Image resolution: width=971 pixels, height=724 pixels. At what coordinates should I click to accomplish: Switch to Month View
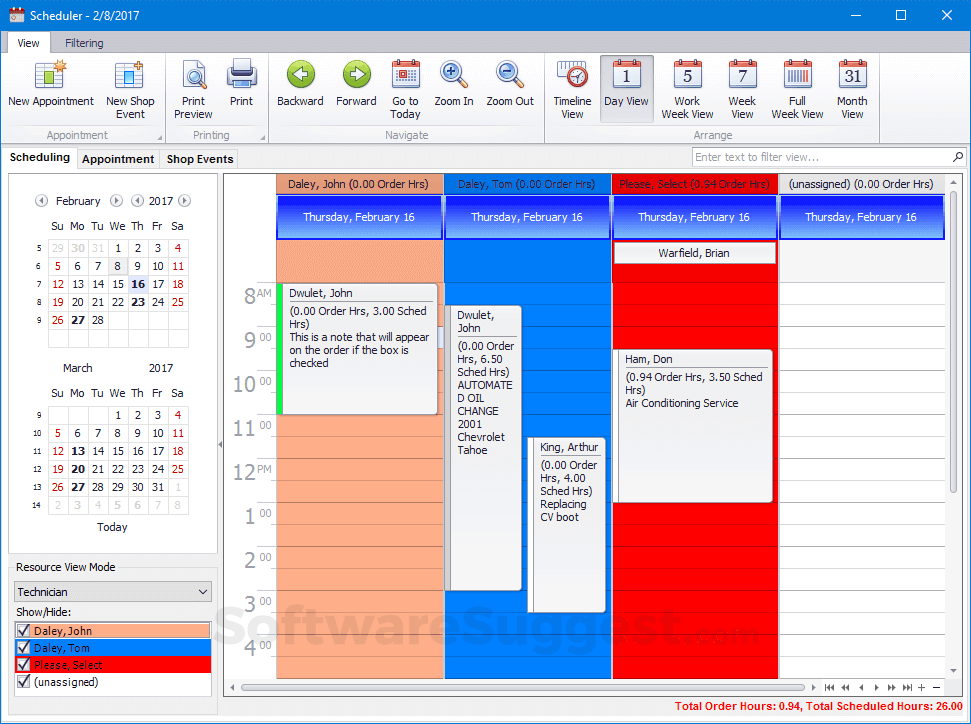click(852, 76)
